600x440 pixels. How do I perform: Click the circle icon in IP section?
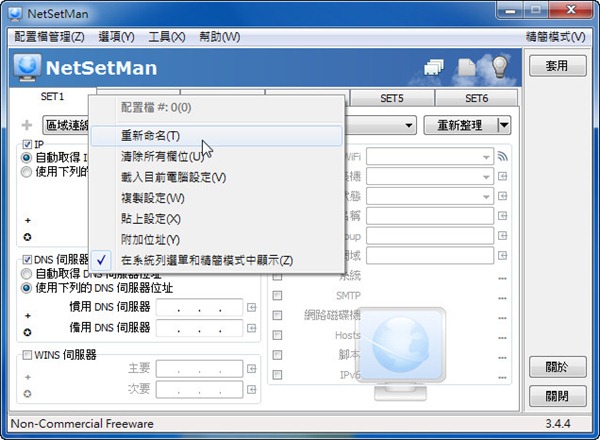click(x=27, y=237)
